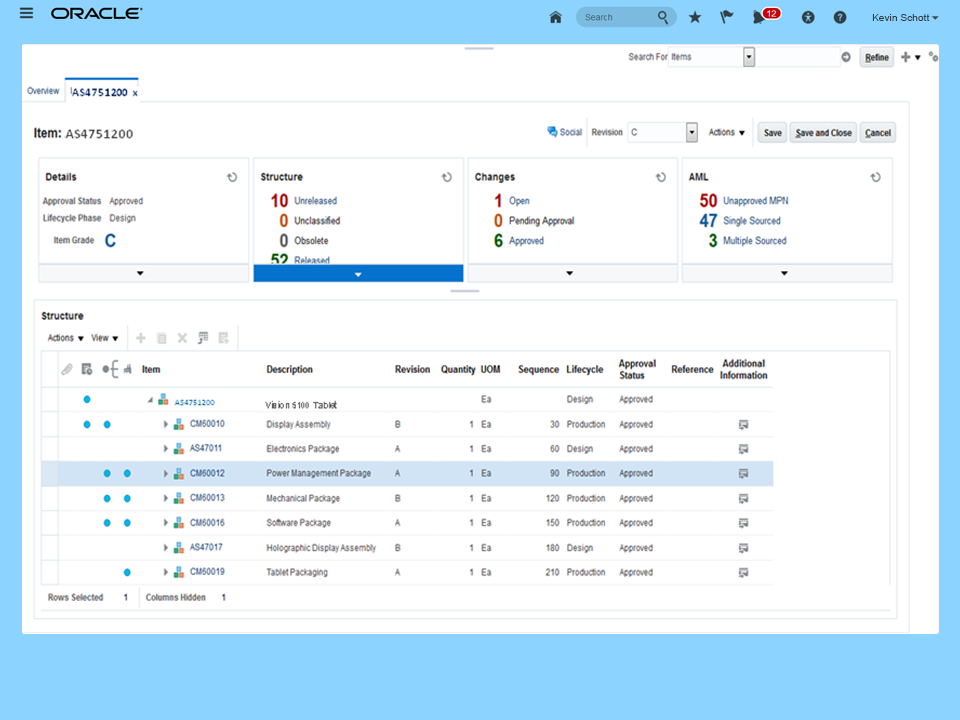Go to the Home icon
Image resolution: width=960 pixels, height=720 pixels.
point(555,17)
